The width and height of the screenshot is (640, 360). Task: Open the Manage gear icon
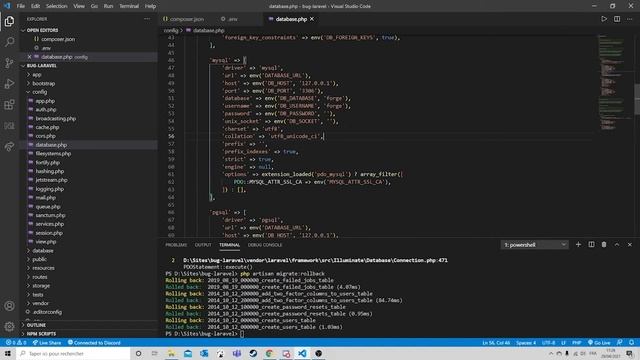(x=9, y=327)
